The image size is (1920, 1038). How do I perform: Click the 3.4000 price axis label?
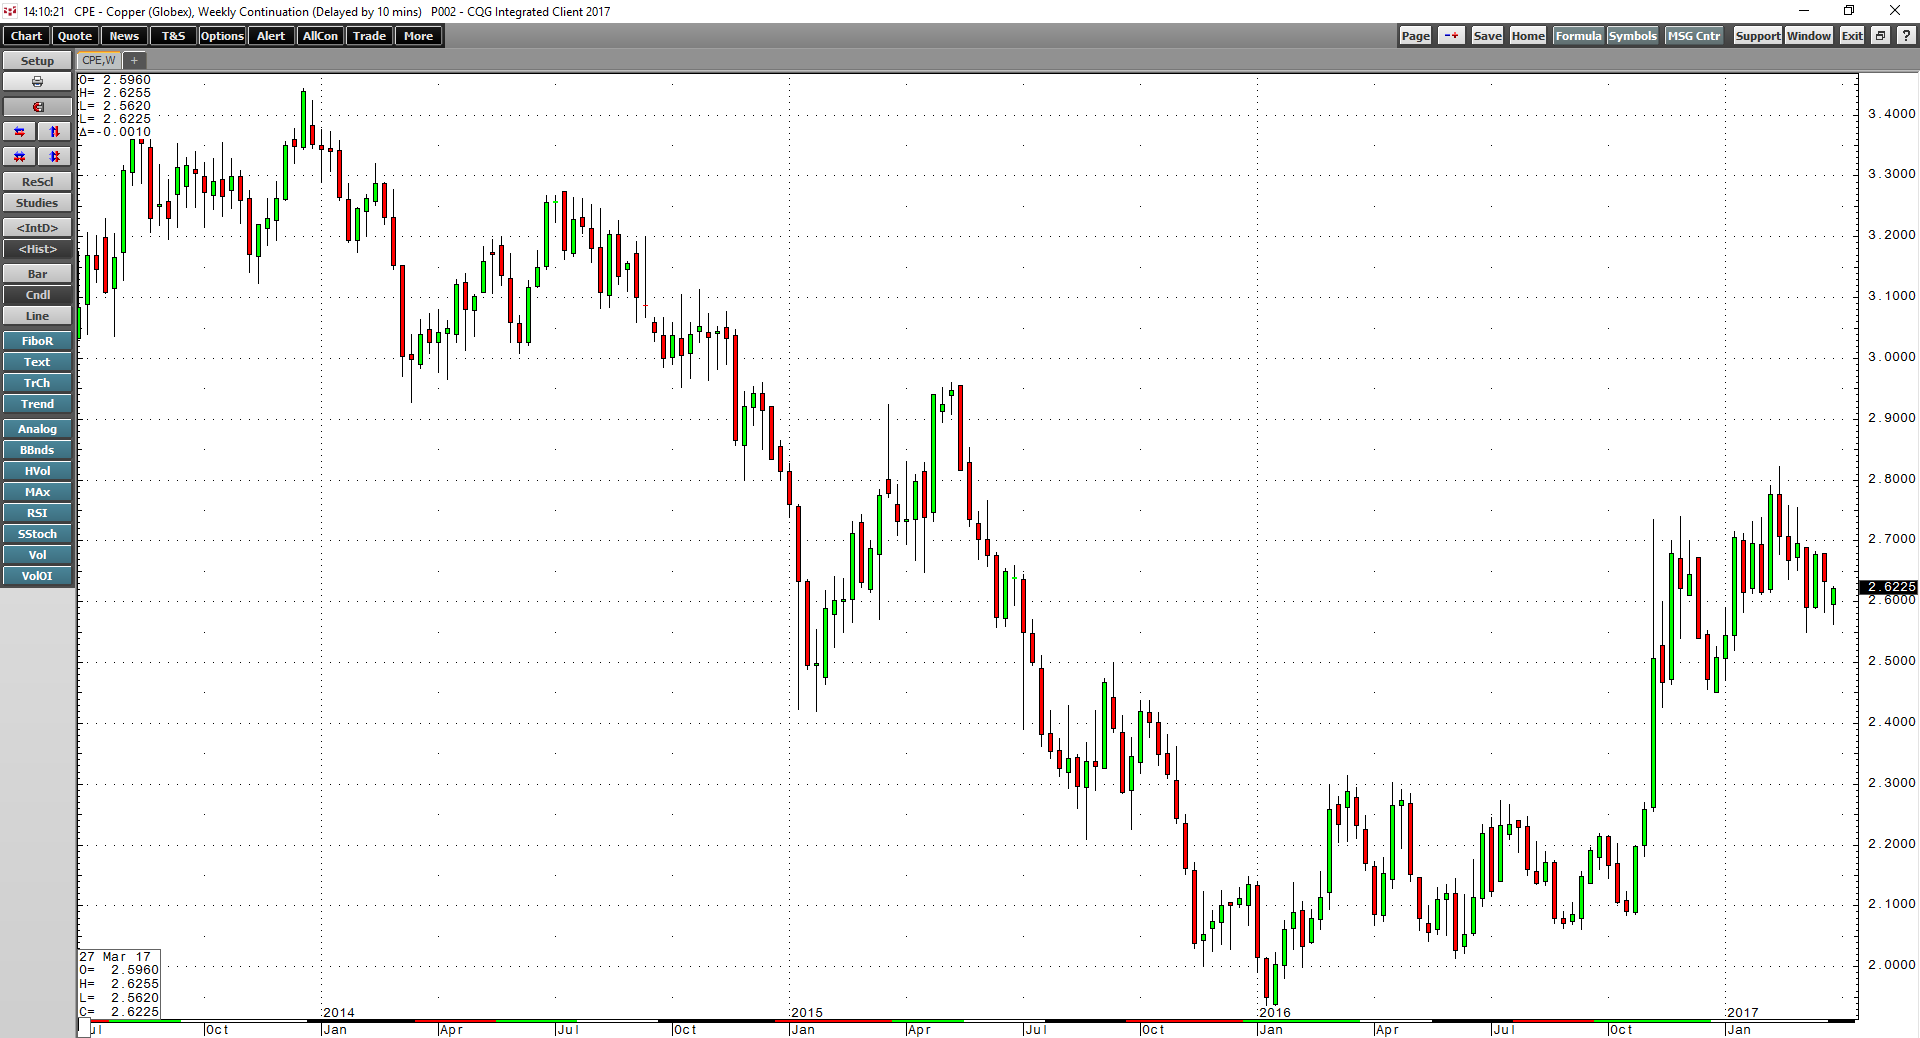click(1891, 114)
